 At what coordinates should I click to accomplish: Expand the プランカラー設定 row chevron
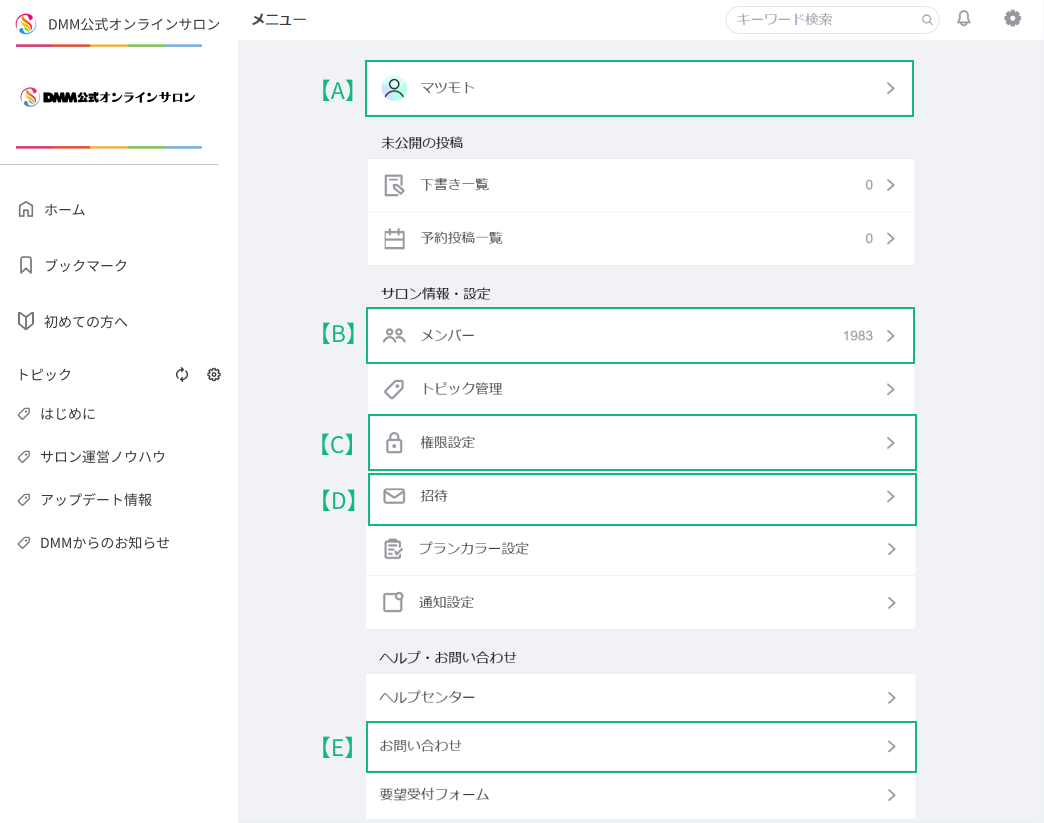890,549
